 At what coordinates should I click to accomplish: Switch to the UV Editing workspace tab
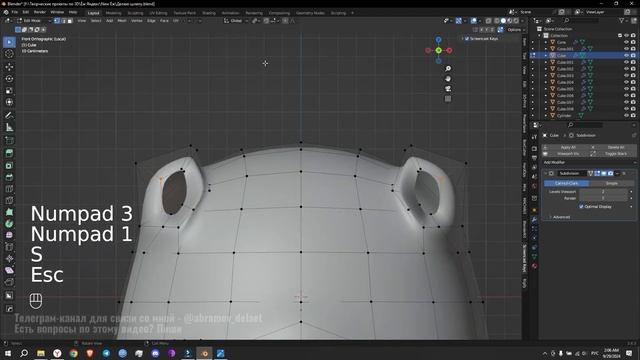tap(158, 13)
